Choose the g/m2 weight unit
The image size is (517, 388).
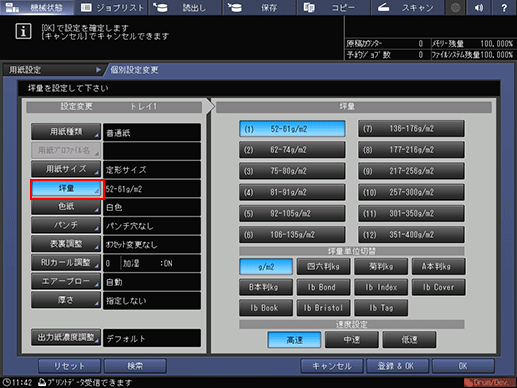click(266, 267)
